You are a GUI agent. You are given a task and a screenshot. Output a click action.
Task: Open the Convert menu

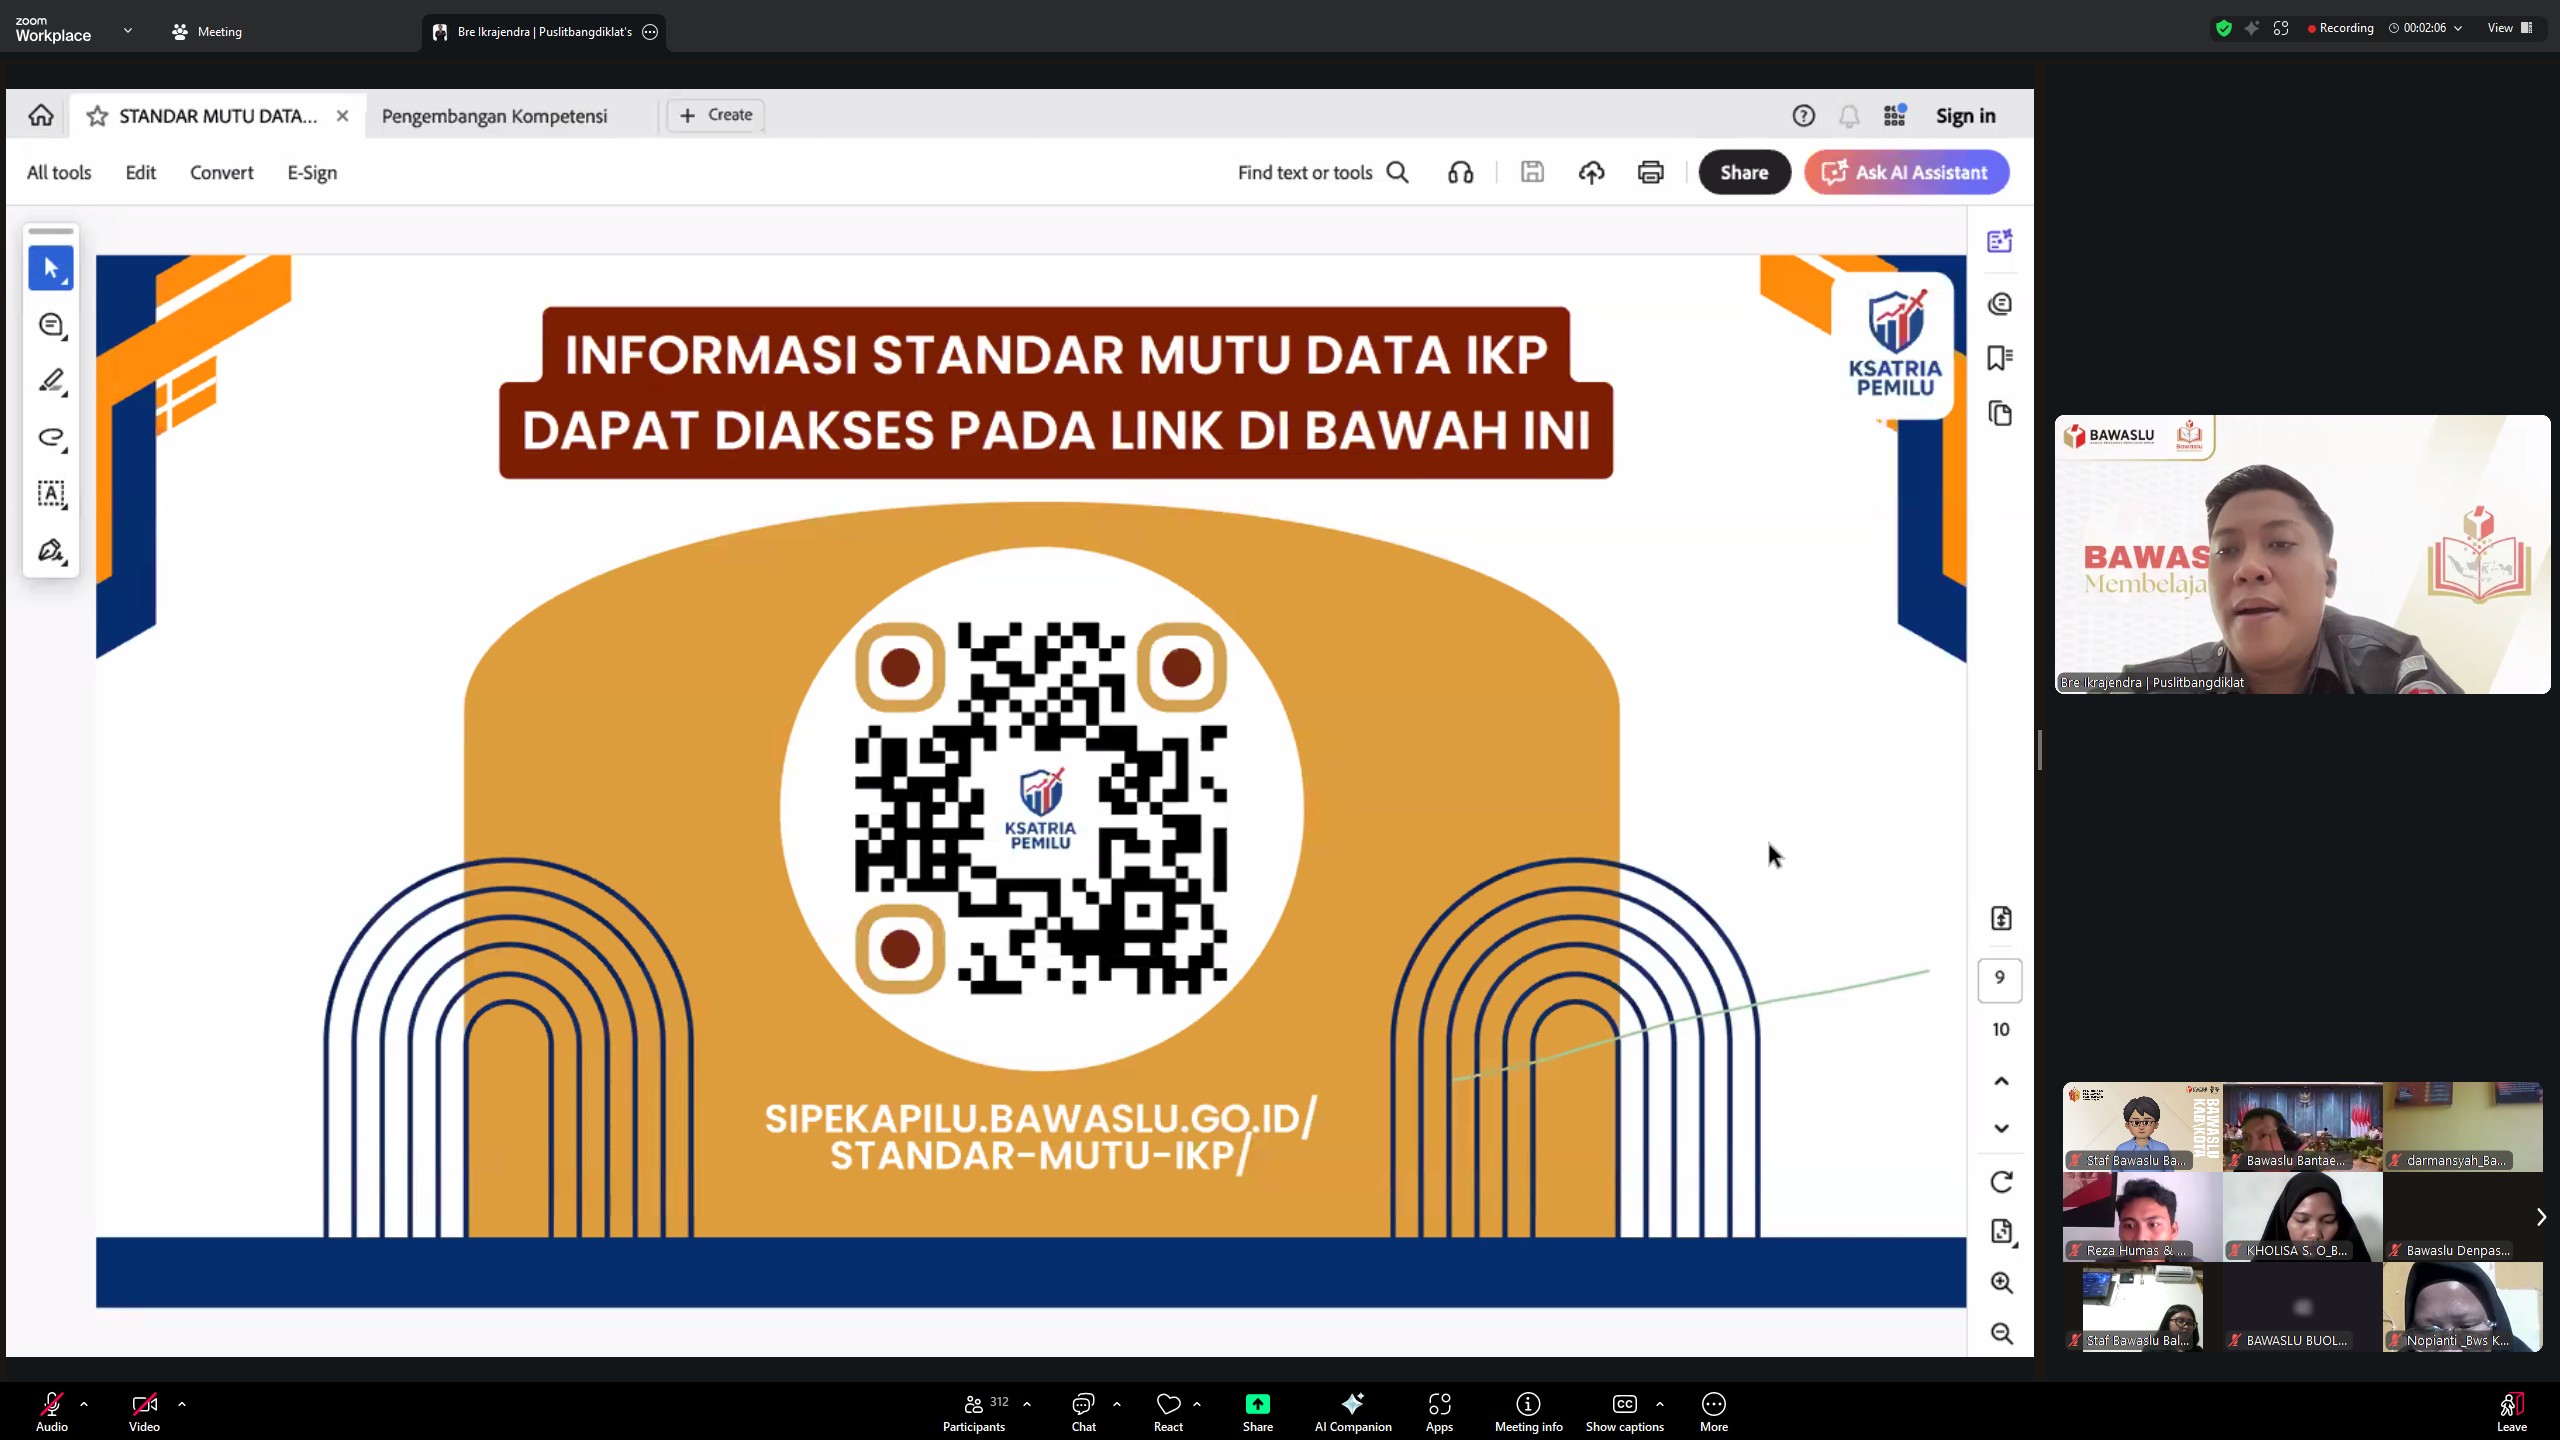pos(221,172)
